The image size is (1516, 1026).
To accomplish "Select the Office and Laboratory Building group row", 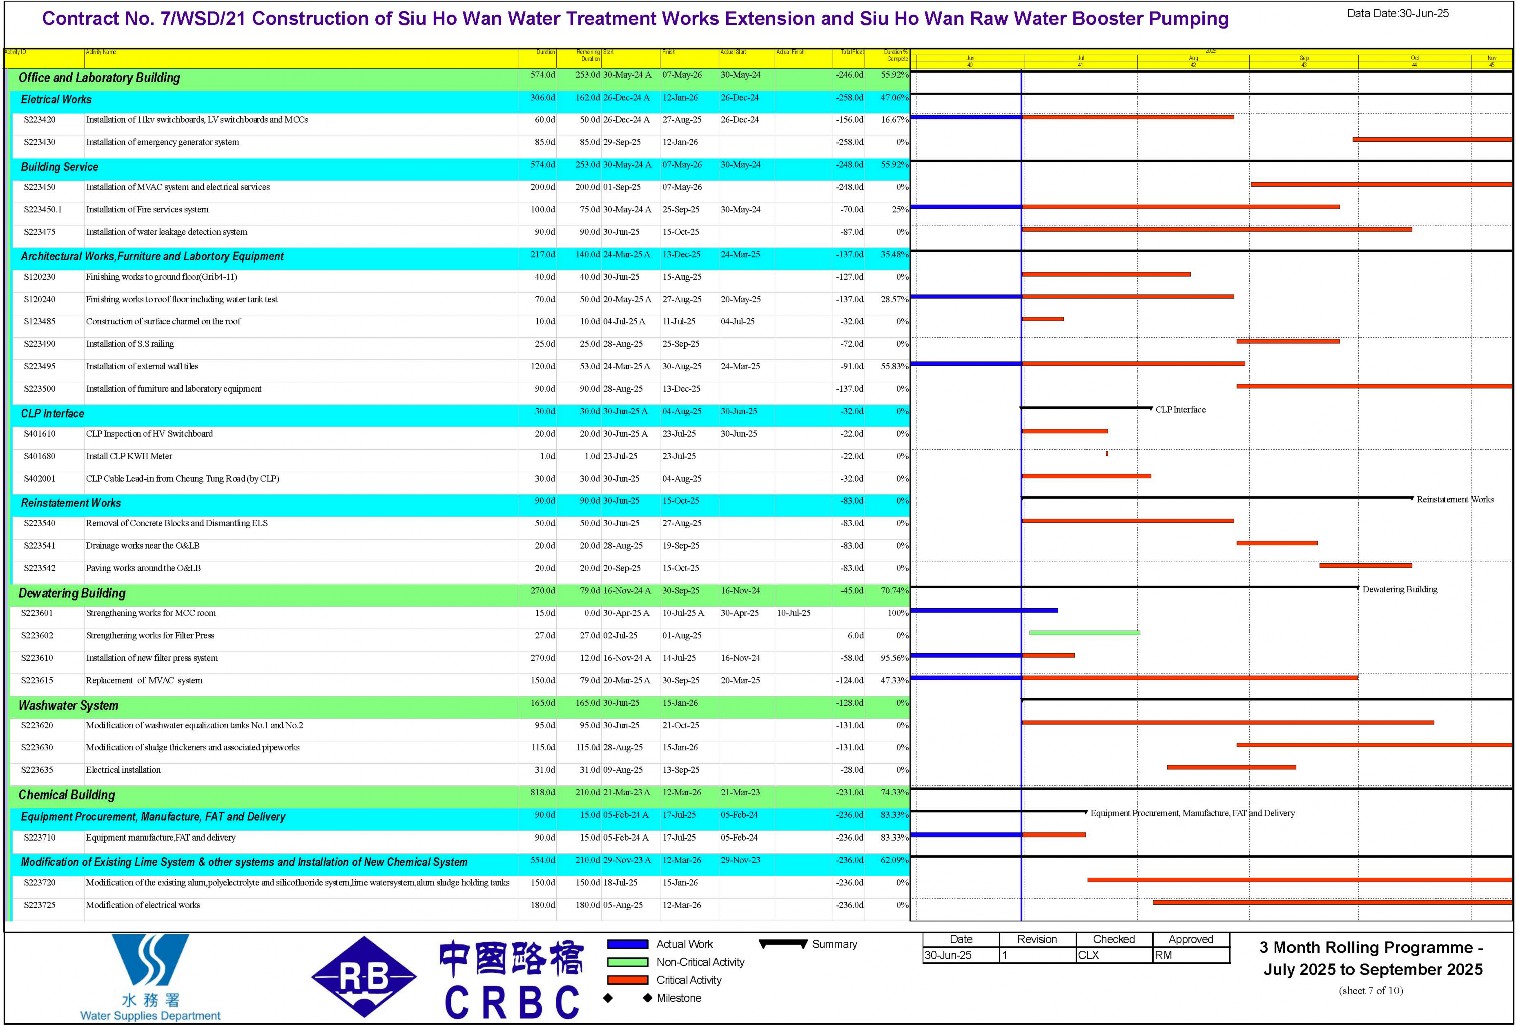I will pos(458,77).
